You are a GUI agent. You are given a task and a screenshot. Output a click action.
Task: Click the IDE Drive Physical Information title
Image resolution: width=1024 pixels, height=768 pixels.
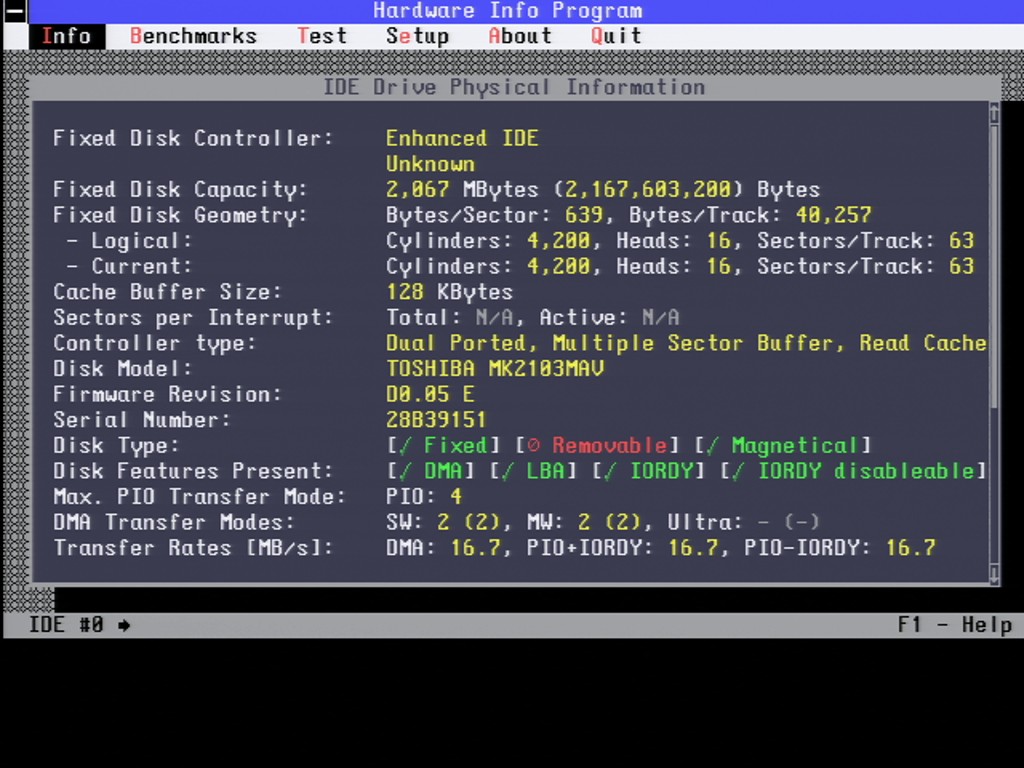(x=514, y=87)
